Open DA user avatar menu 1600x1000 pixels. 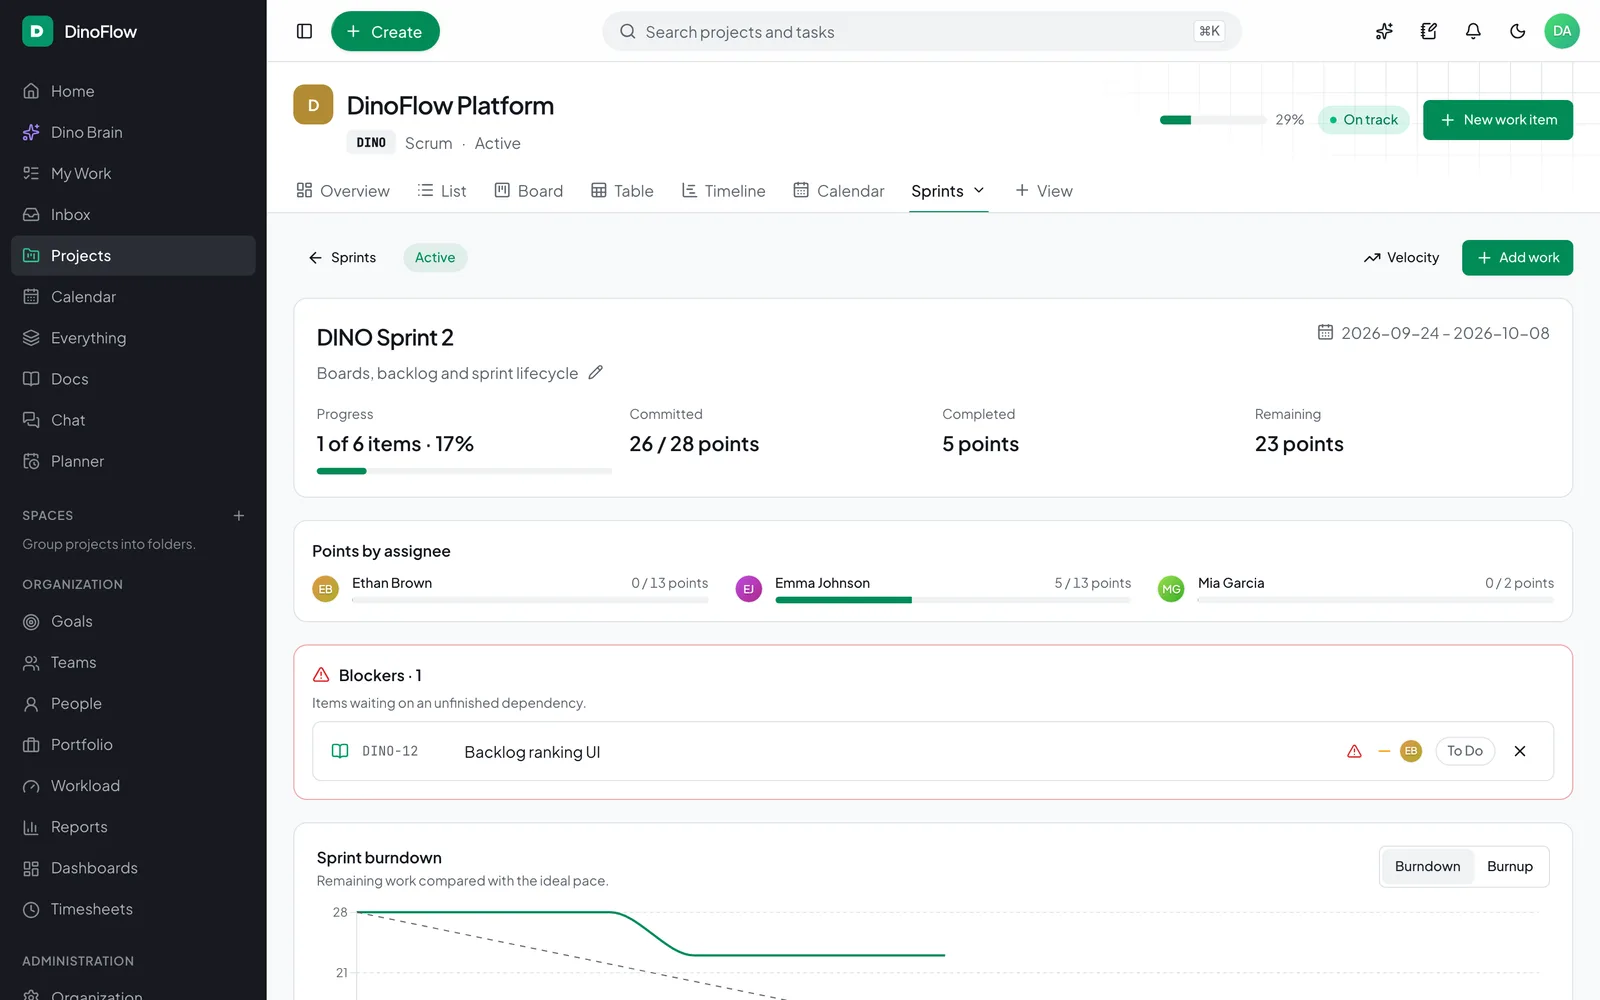(x=1562, y=31)
